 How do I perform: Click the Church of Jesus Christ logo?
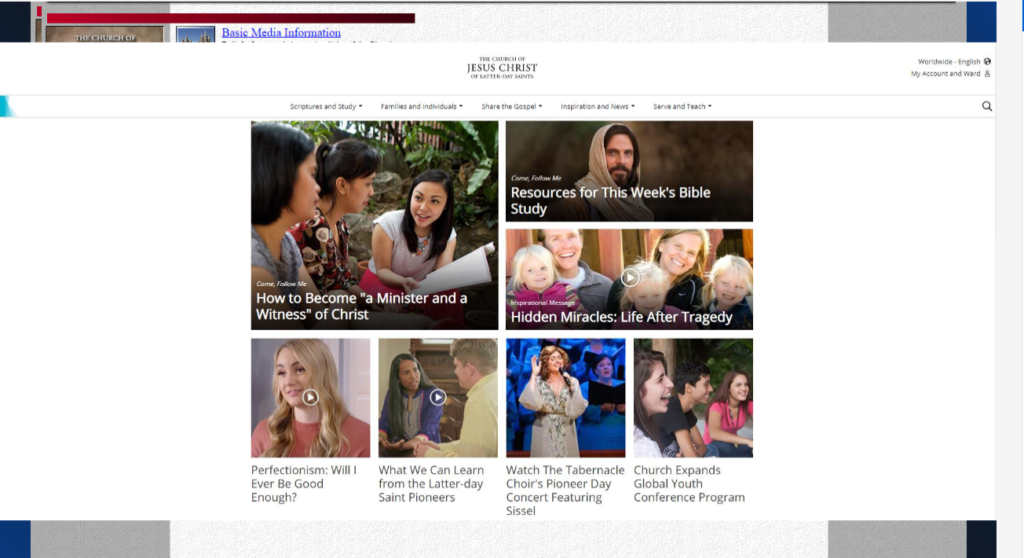click(502, 68)
